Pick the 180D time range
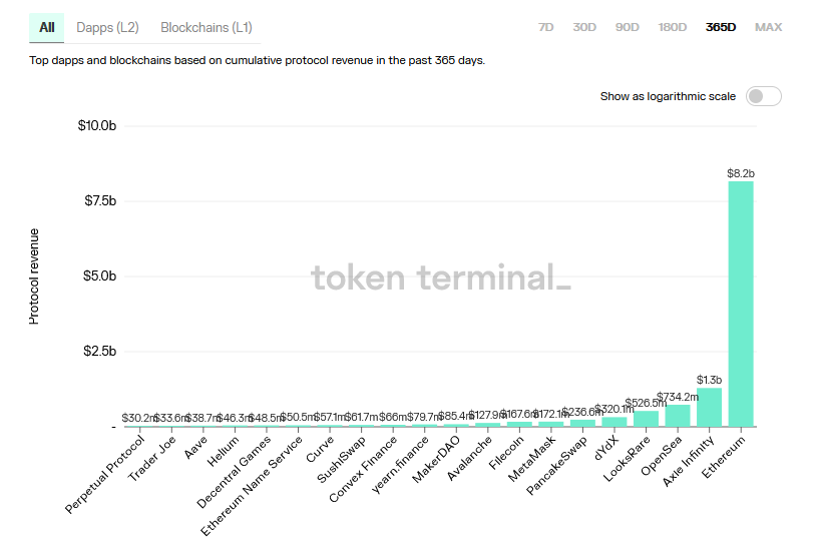This screenshot has height=554, width=821. pos(672,27)
